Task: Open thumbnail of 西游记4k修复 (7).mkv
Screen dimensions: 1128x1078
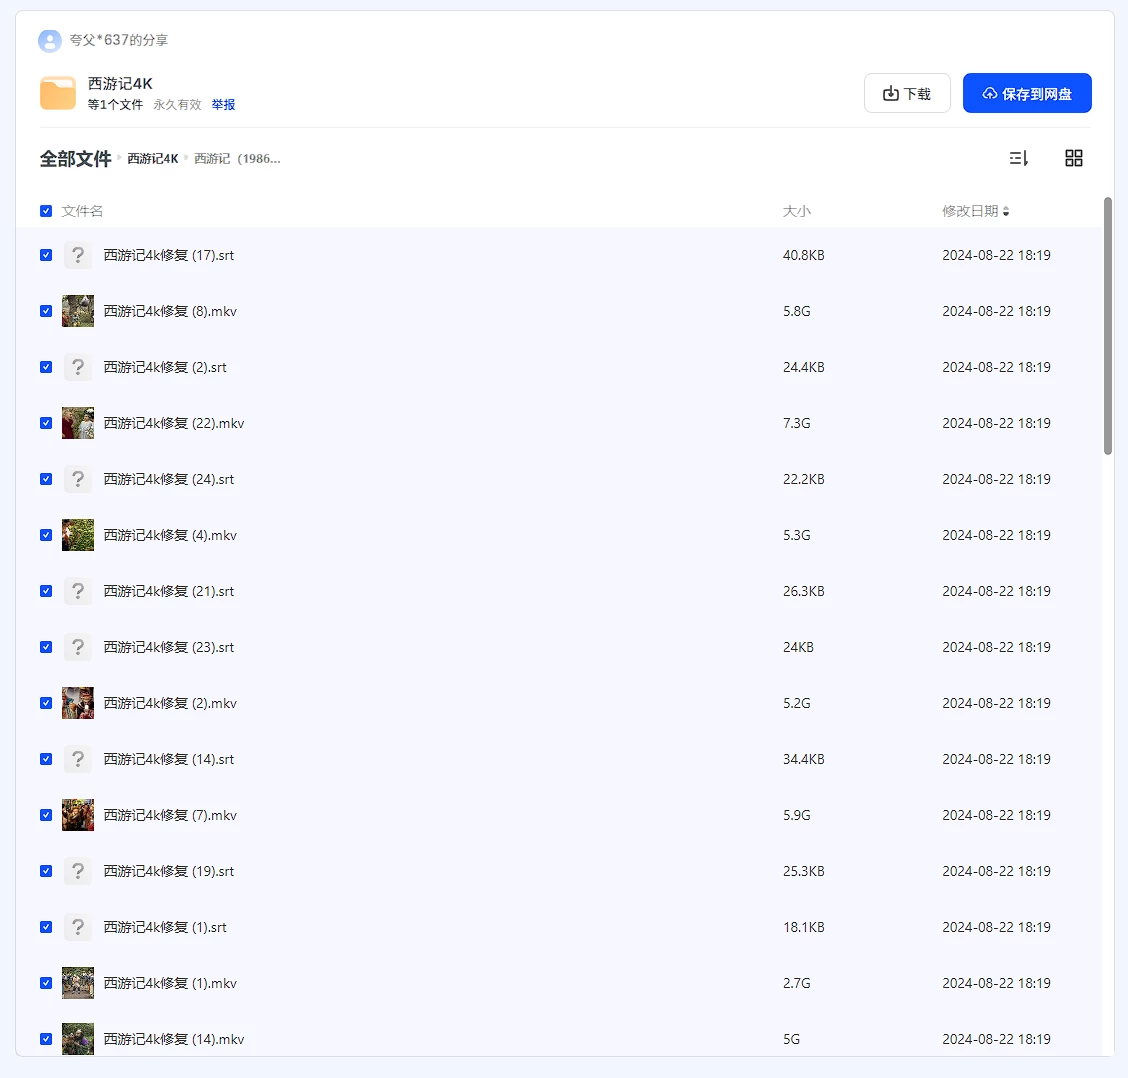Action: [78, 815]
